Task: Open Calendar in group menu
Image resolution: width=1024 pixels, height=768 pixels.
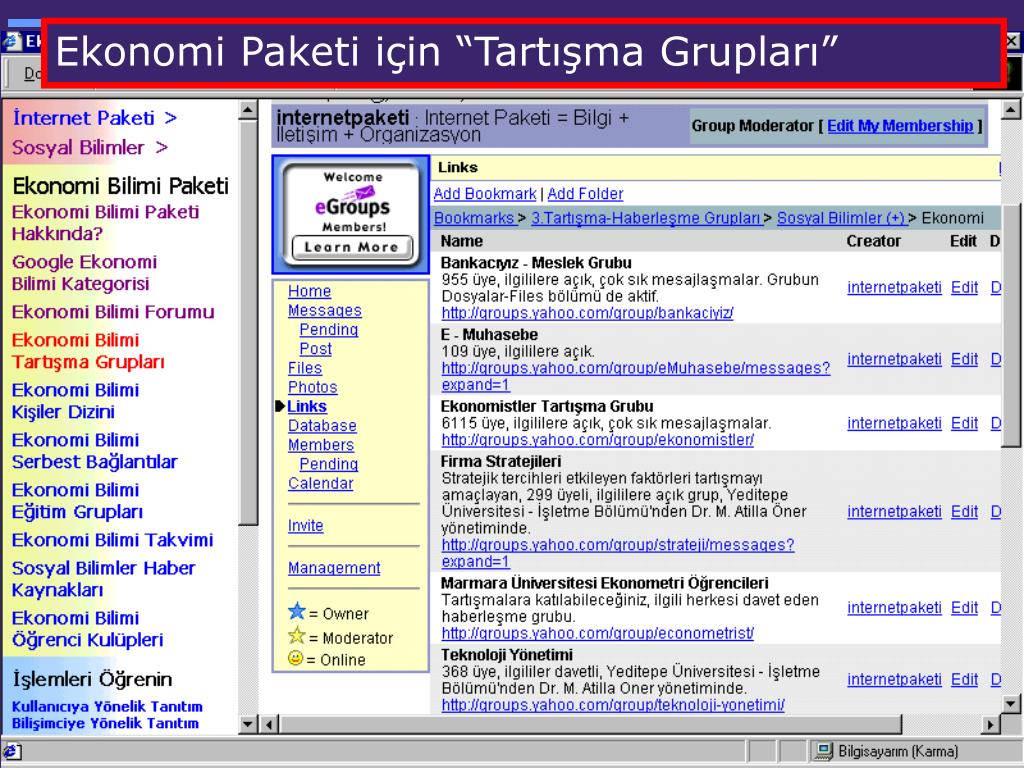Action: coord(321,483)
